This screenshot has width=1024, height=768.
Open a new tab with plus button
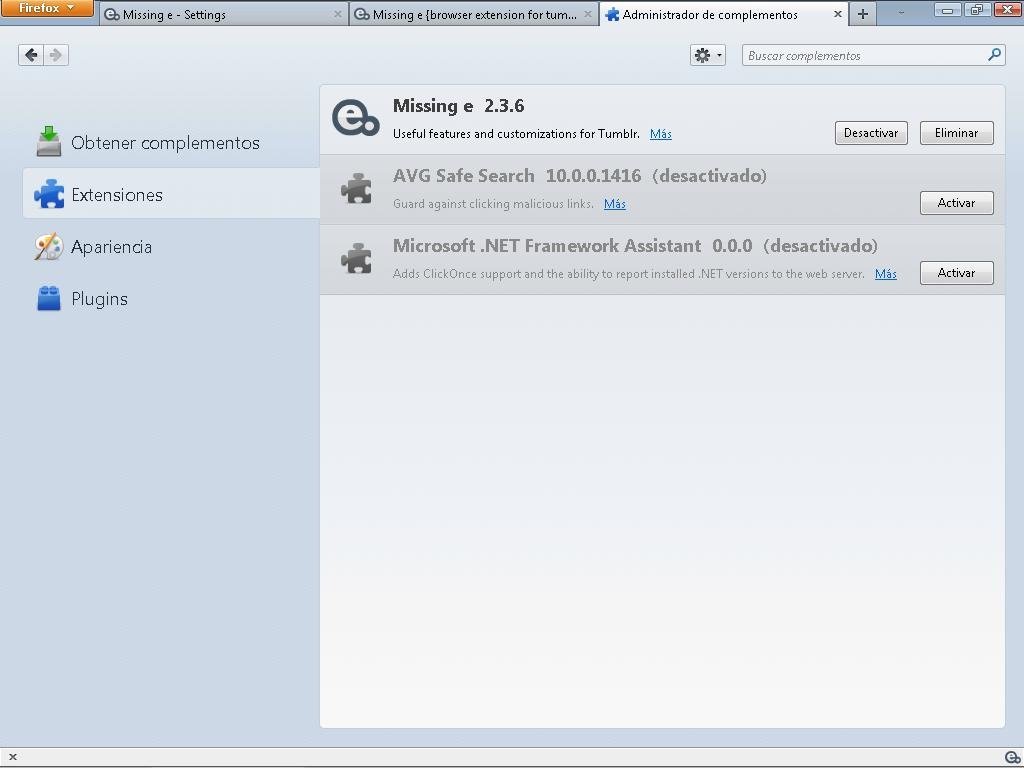(863, 14)
